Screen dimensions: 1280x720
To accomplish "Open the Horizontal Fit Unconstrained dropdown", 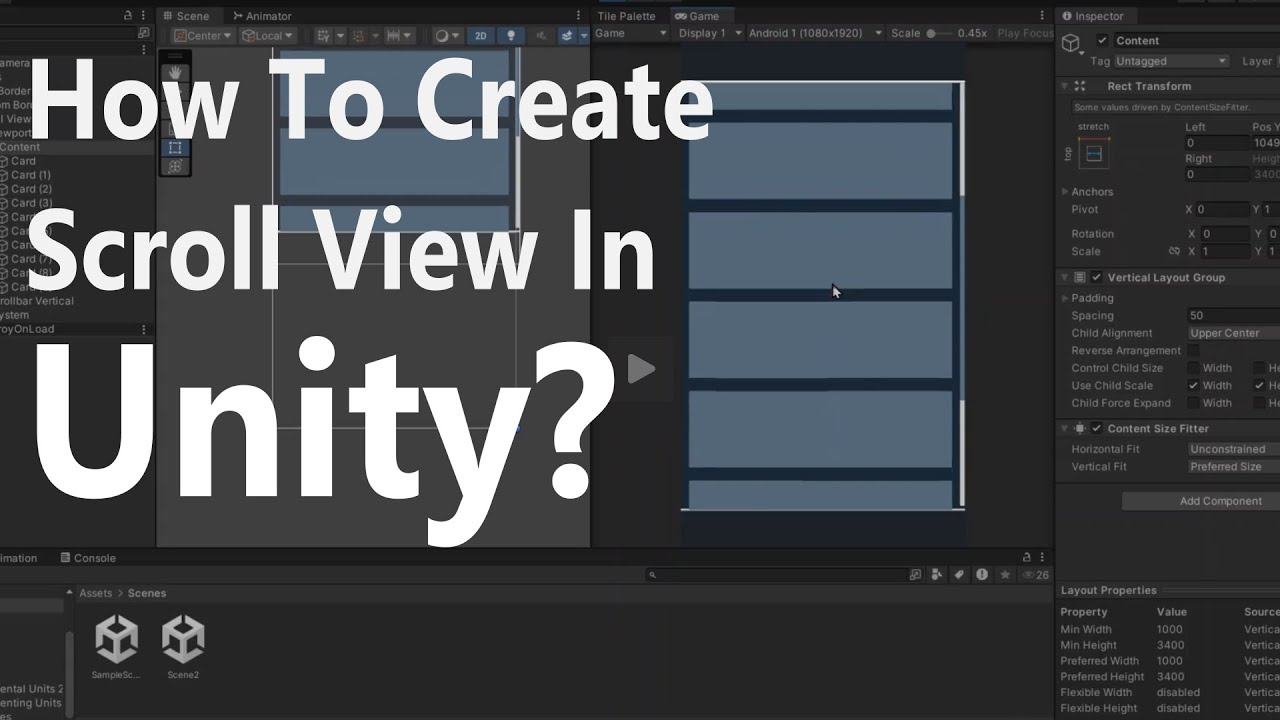I will point(1232,450).
